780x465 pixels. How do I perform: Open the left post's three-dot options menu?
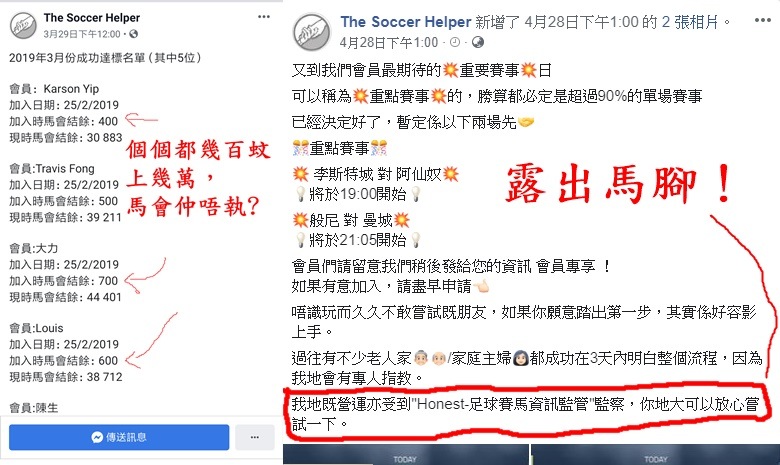point(264,17)
